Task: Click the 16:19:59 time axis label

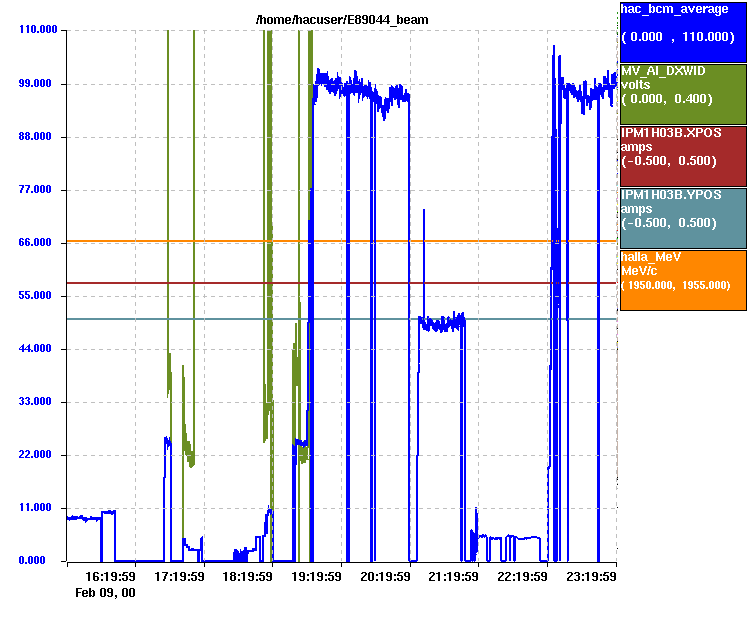Action: [x=110, y=577]
